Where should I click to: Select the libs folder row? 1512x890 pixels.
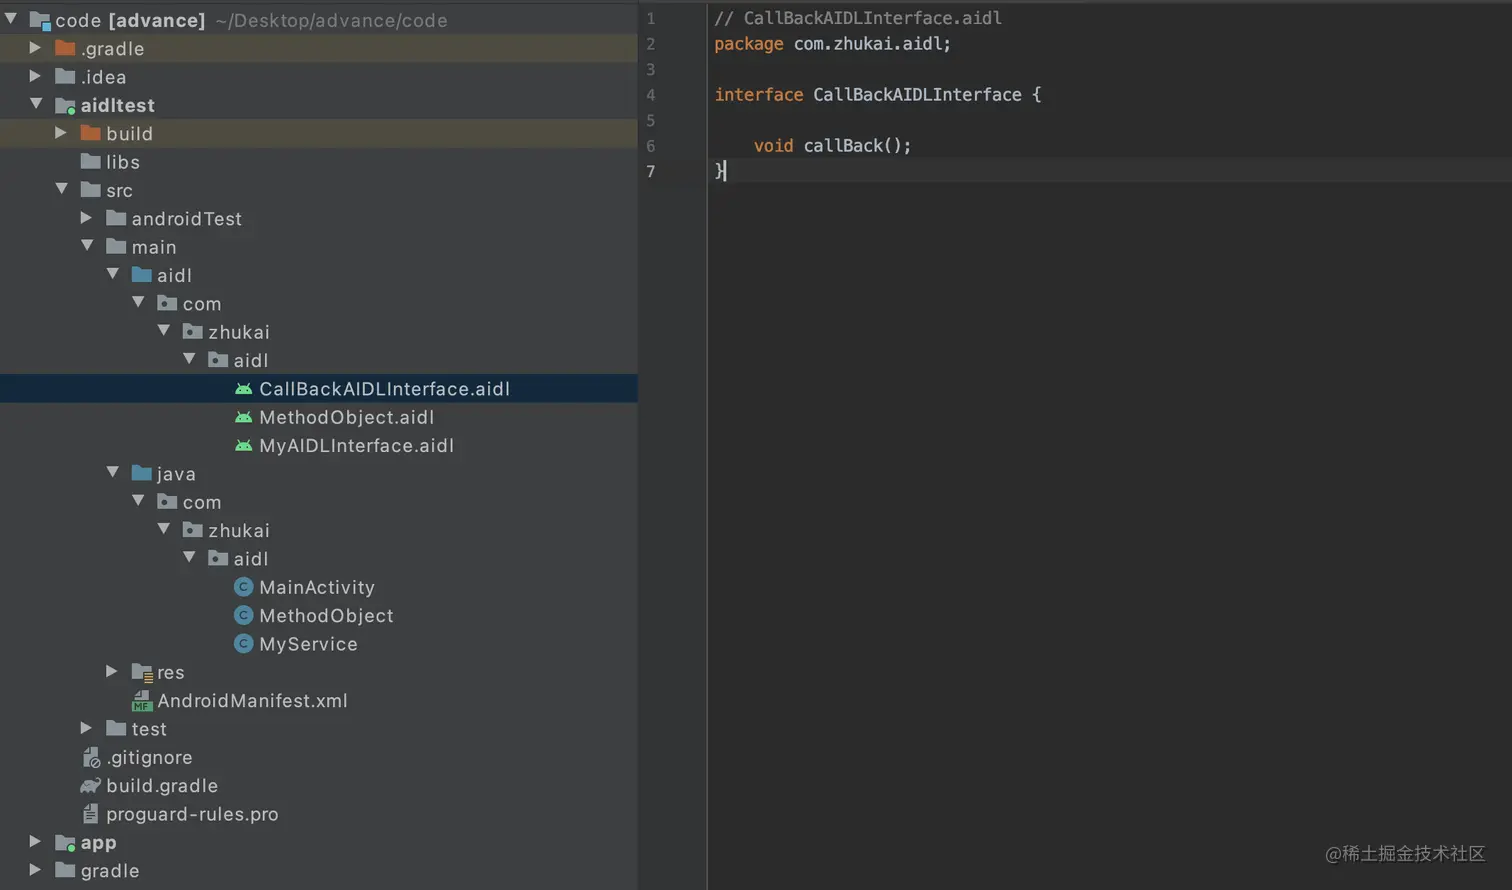tap(319, 161)
